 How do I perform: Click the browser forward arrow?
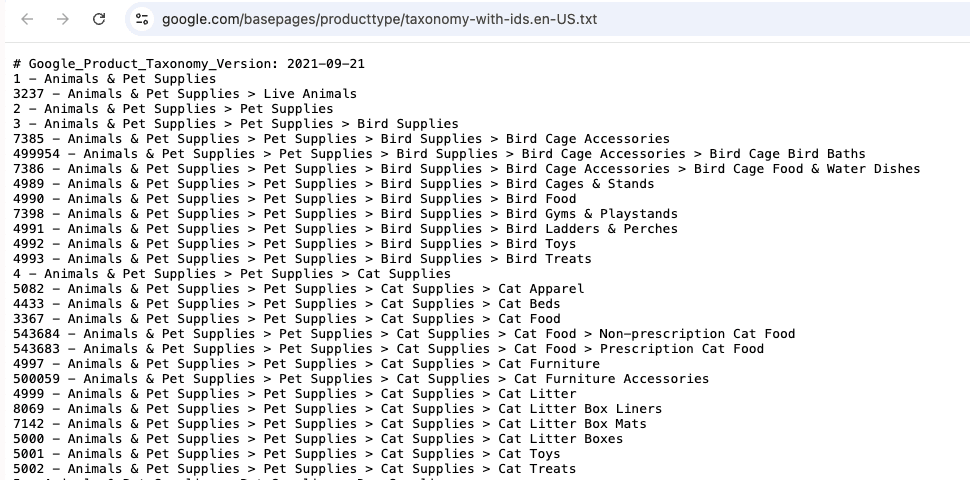[63, 19]
